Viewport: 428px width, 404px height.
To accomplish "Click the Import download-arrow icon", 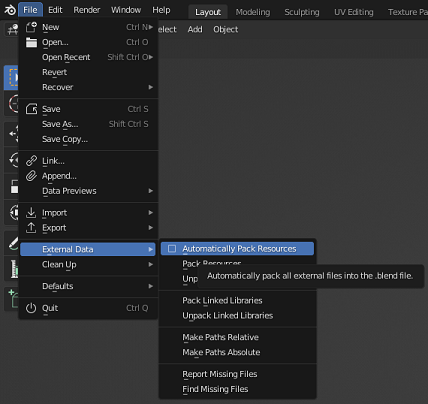I will [31, 212].
